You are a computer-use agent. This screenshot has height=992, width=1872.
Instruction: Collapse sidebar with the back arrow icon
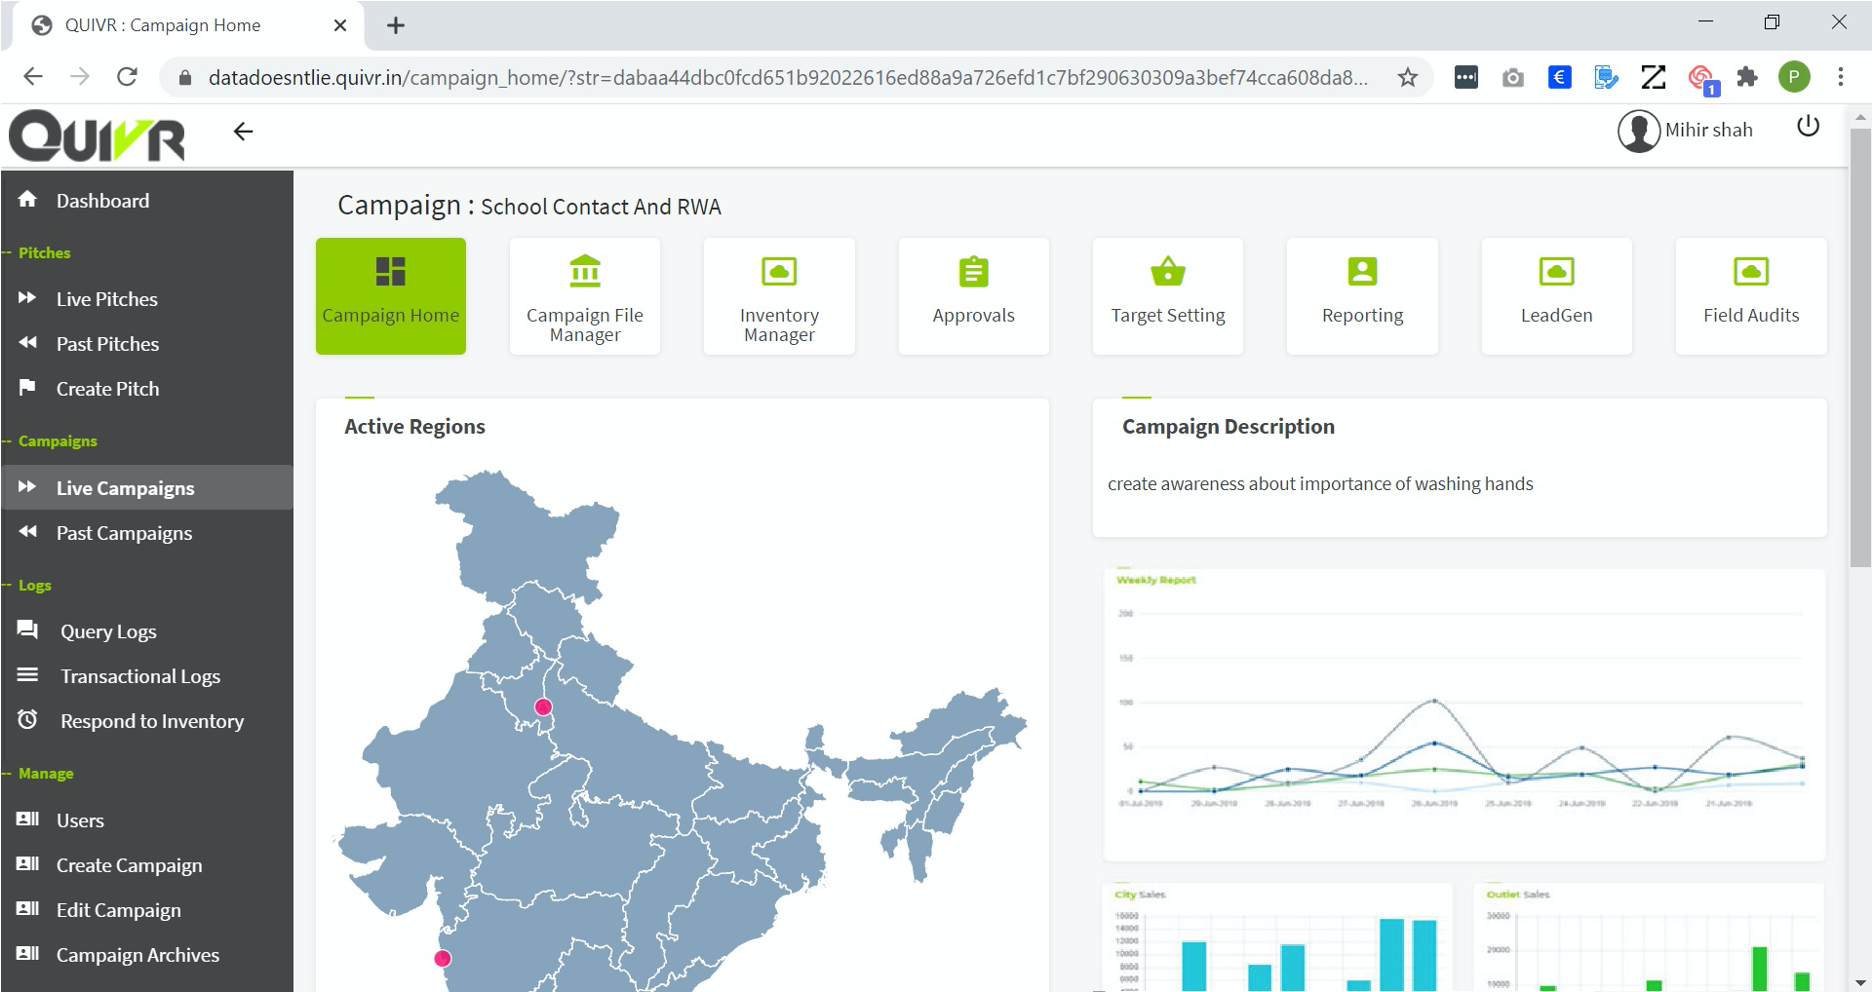click(243, 131)
